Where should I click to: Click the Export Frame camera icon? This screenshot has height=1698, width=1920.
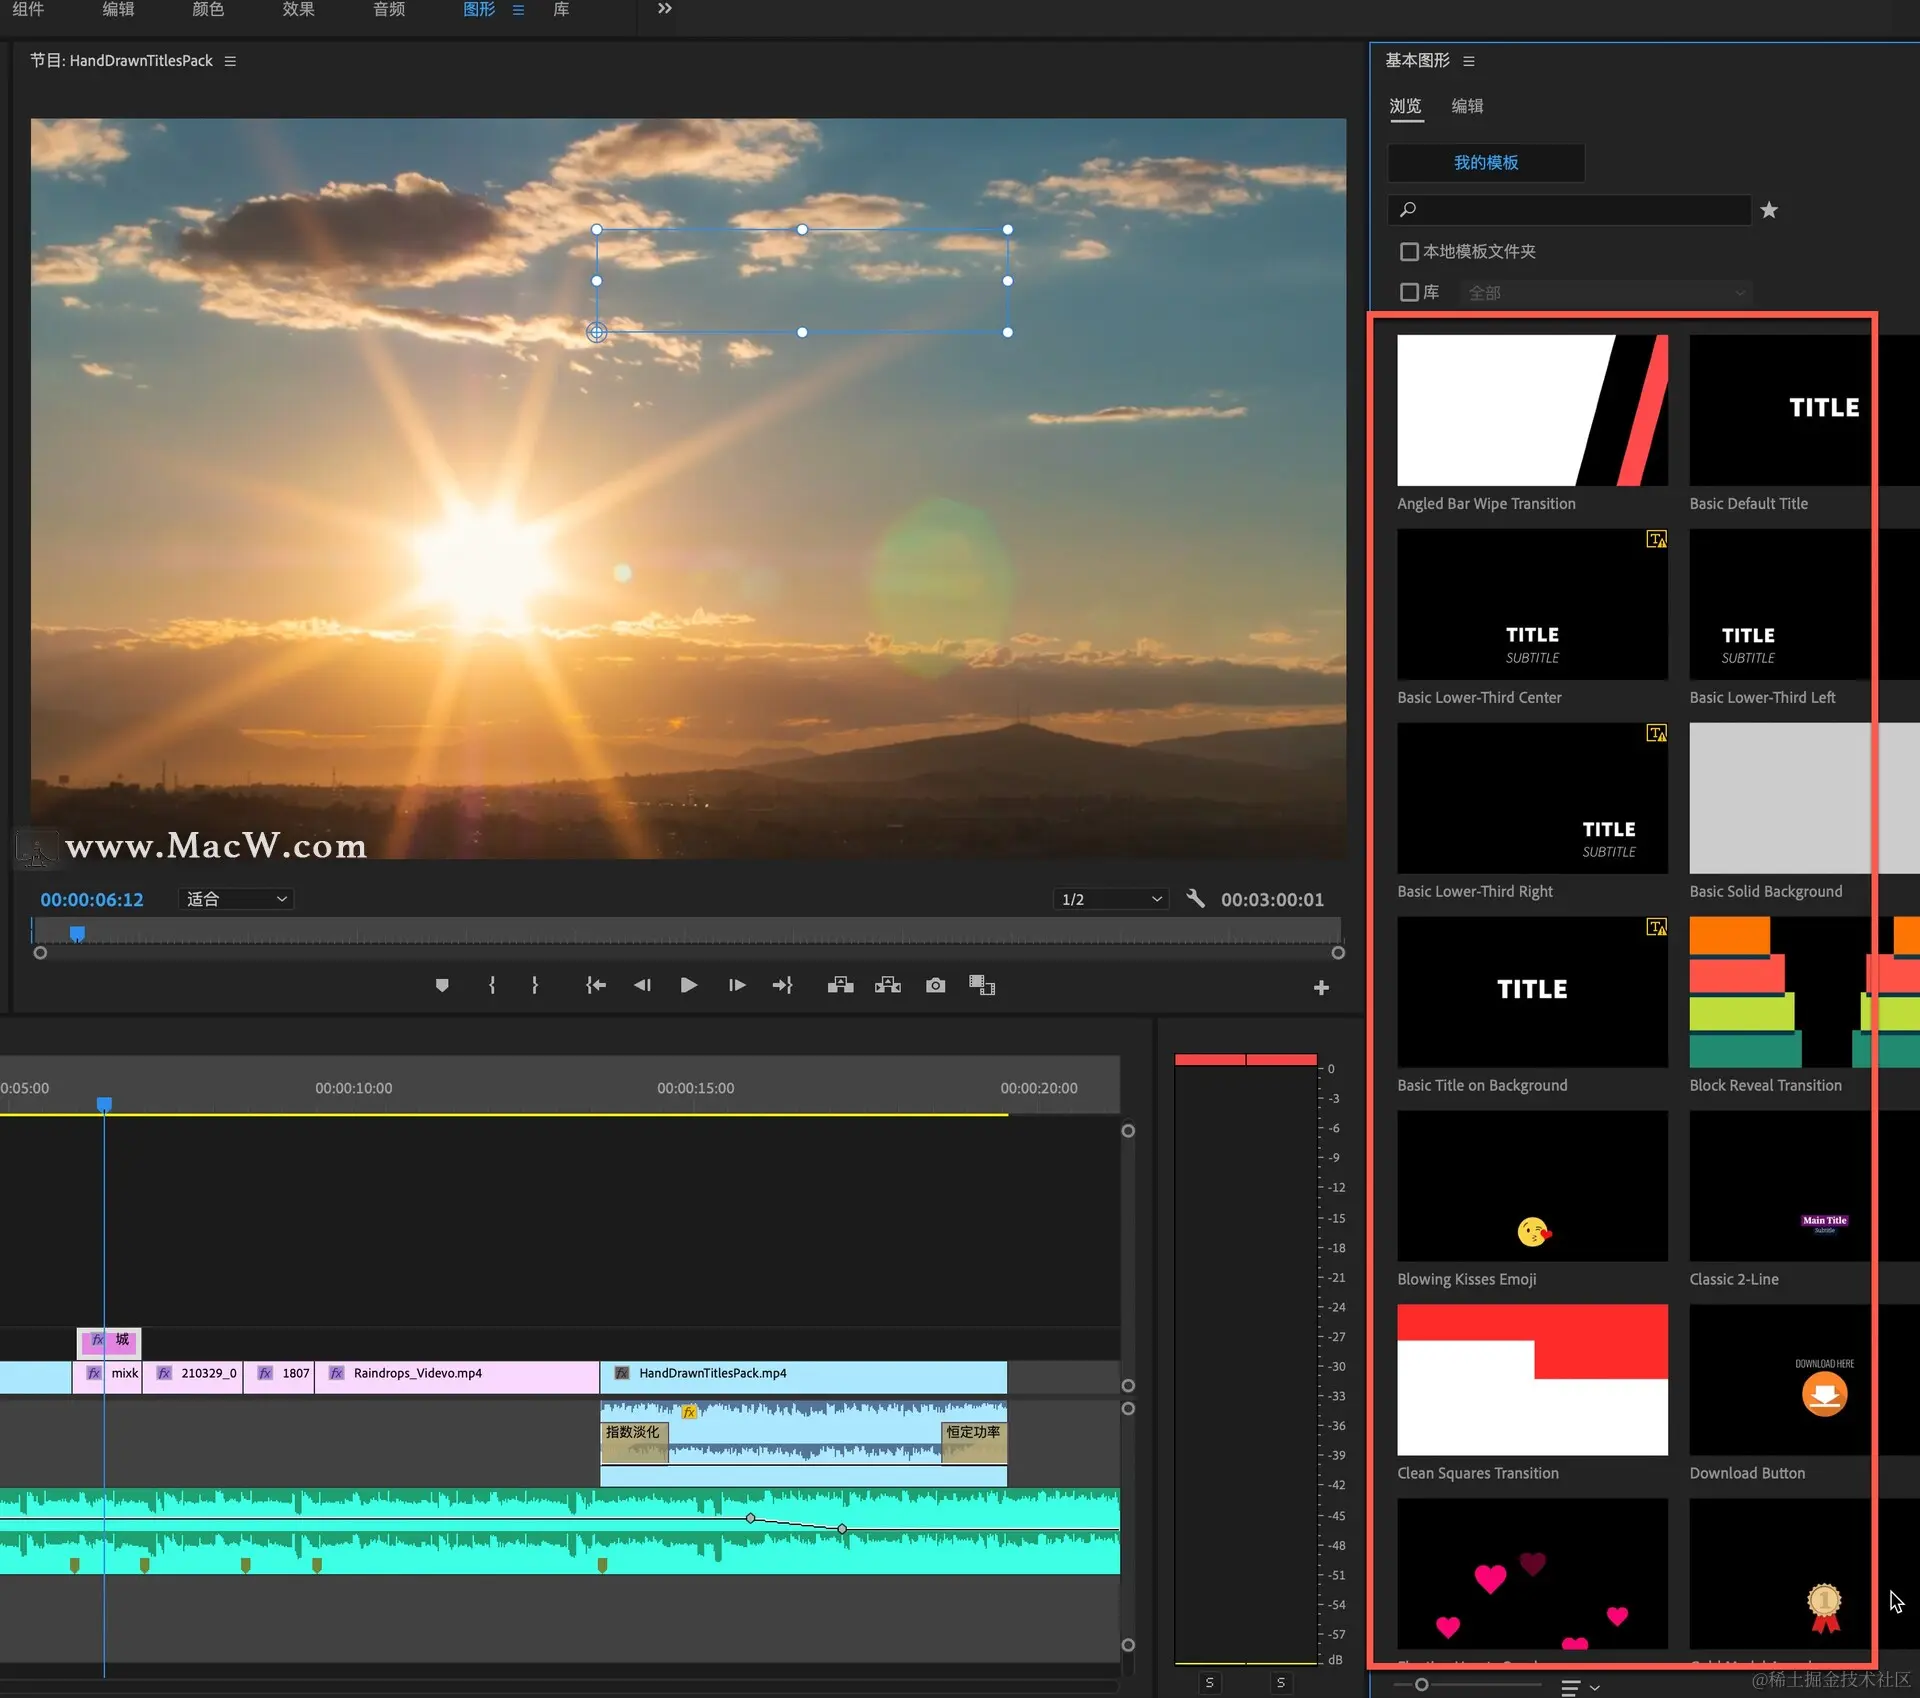[935, 985]
